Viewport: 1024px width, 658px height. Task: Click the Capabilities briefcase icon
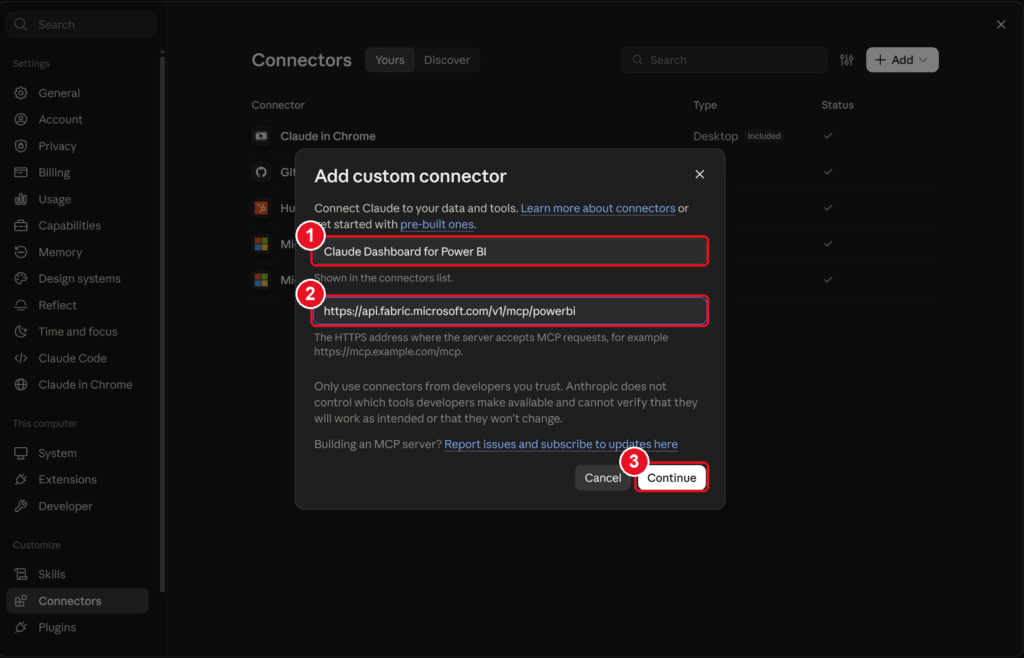tap(21, 225)
